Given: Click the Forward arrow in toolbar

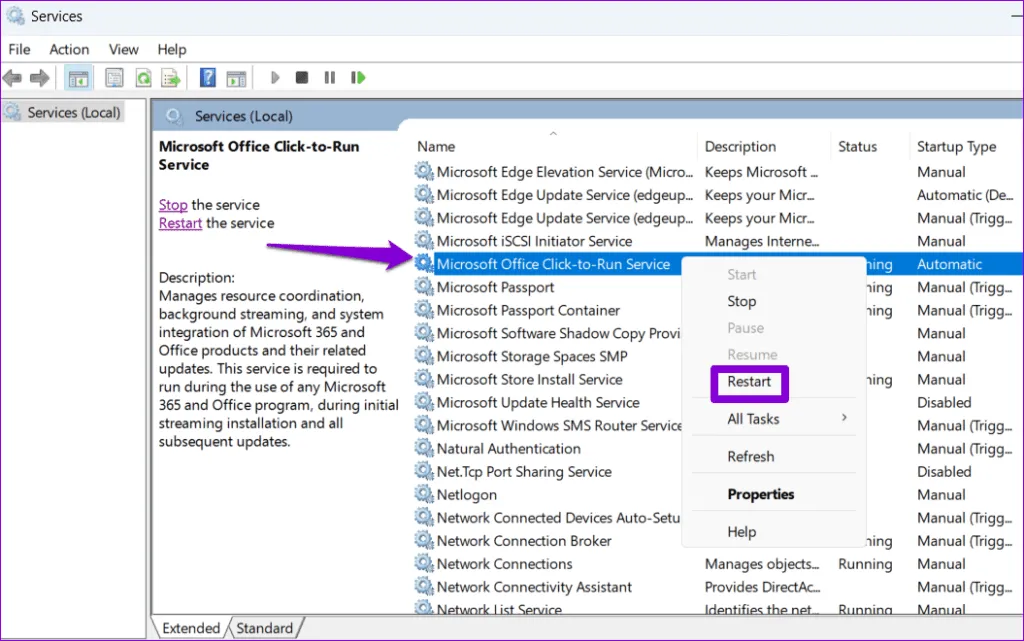Looking at the screenshot, I should [x=40, y=78].
